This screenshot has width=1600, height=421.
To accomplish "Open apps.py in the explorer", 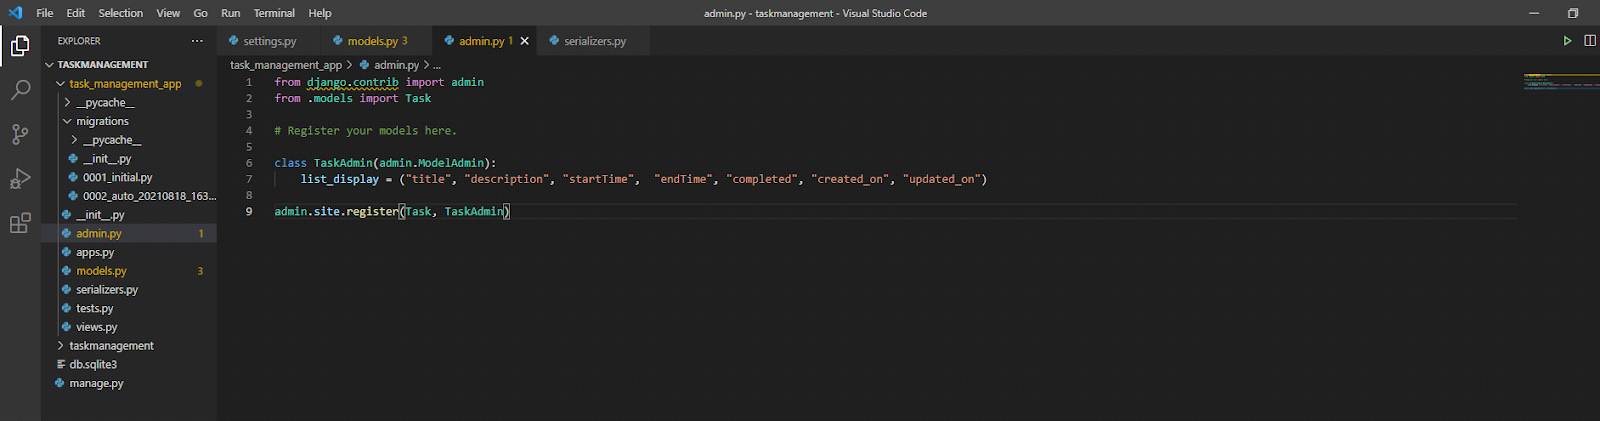I will (128, 253).
